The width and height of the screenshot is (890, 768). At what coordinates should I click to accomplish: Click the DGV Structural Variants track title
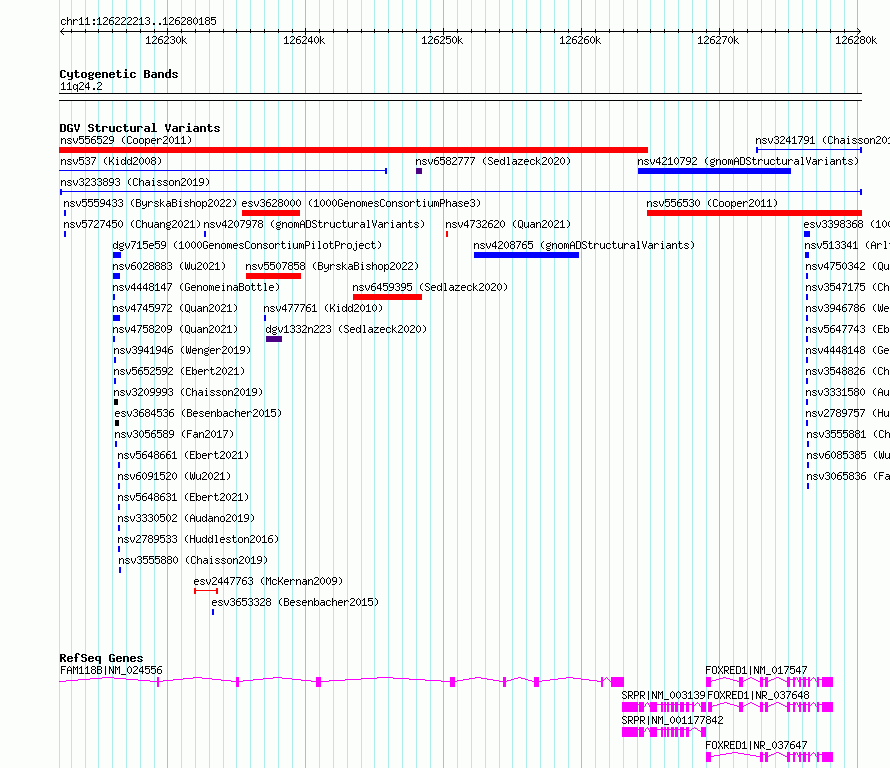coord(140,128)
